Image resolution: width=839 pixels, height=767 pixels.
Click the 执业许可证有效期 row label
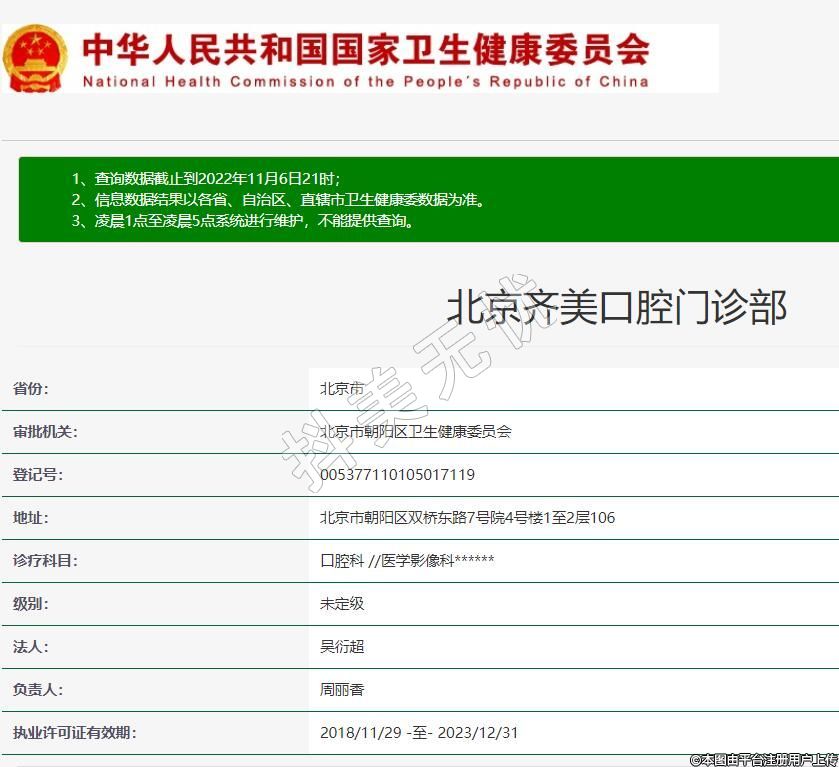[x=74, y=733]
